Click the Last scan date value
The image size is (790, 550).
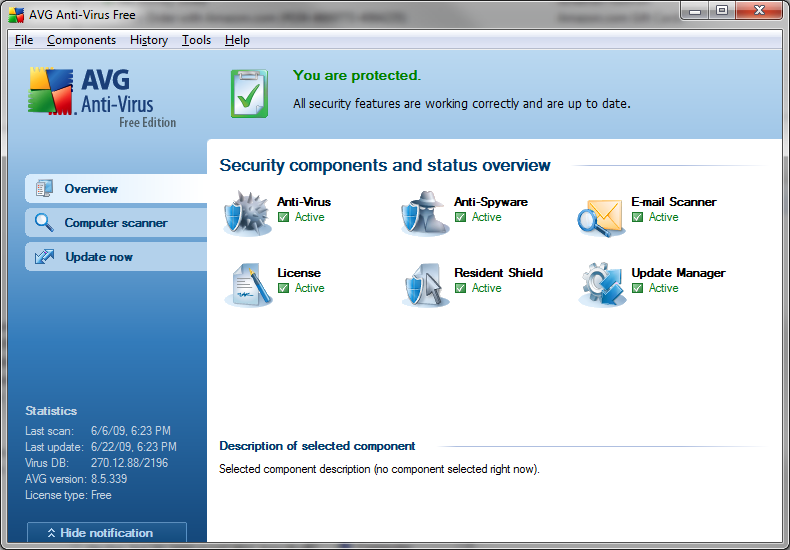pos(130,431)
